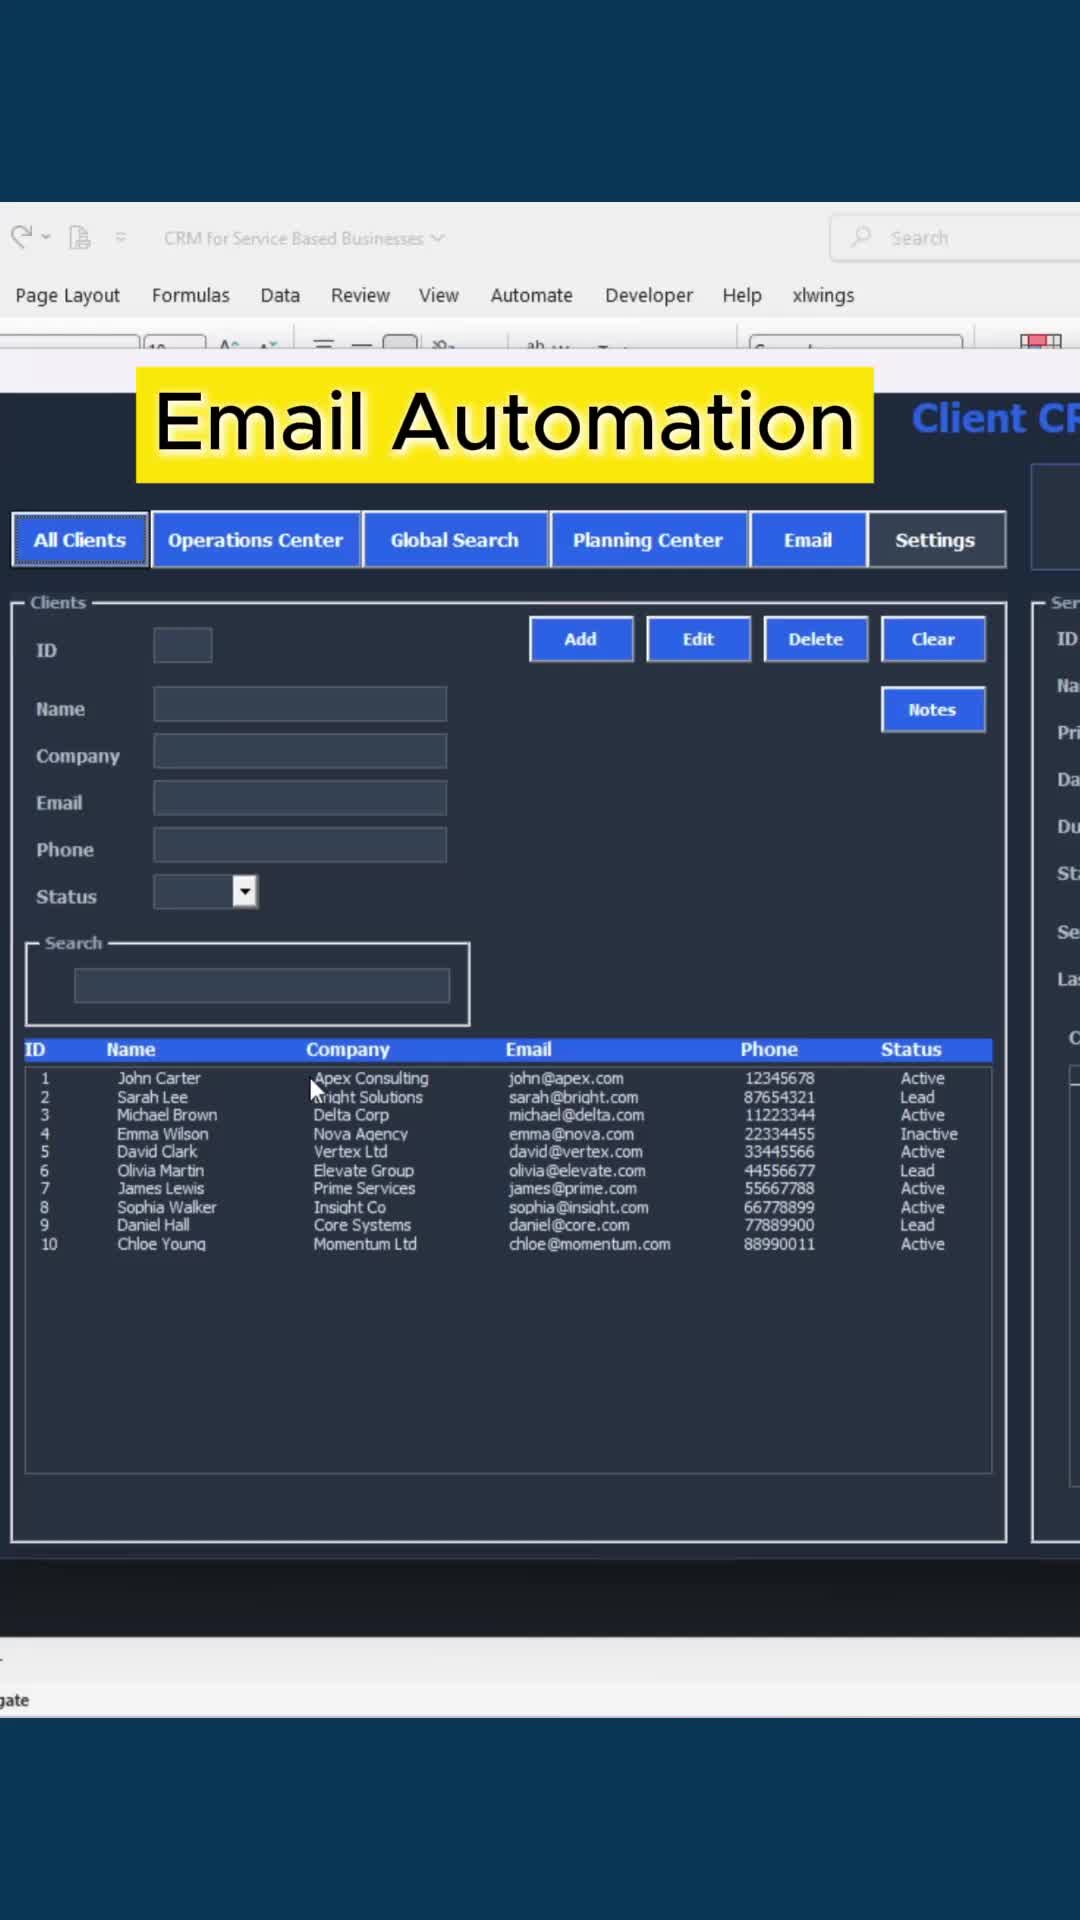Open the Redo history dropdown arrow

tap(46, 238)
